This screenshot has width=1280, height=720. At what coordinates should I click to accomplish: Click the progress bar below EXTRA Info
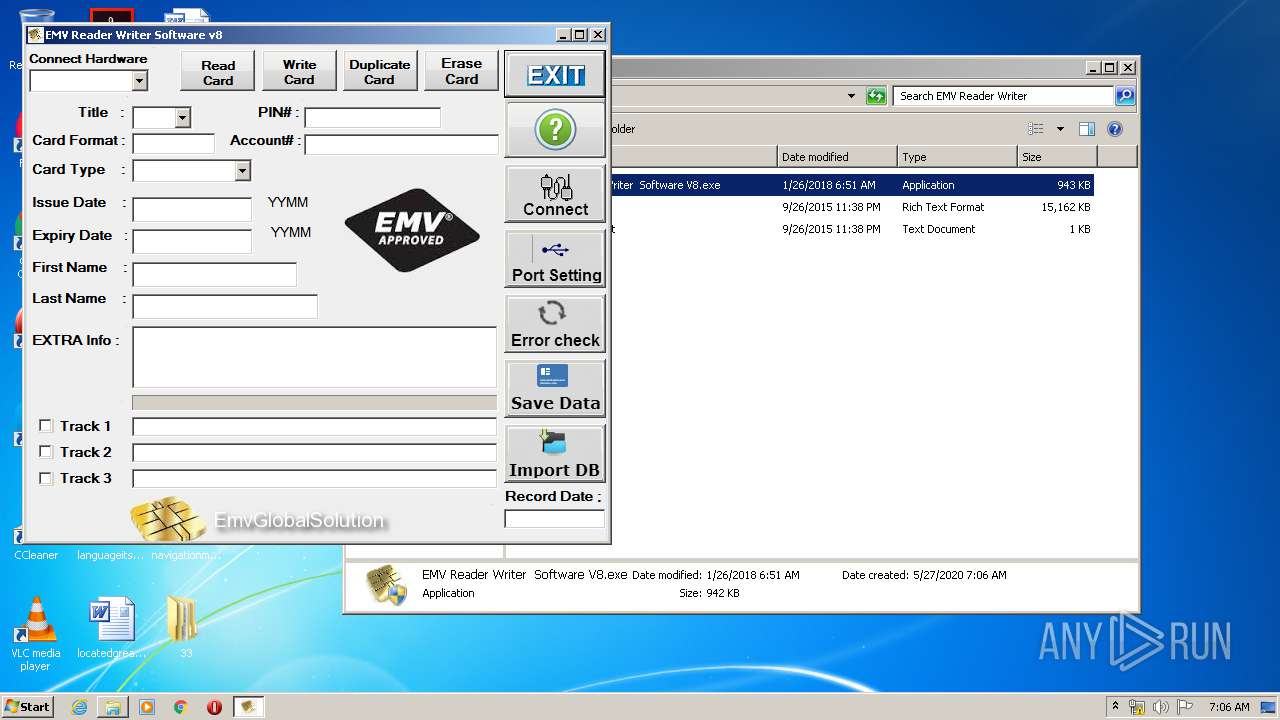(315, 402)
